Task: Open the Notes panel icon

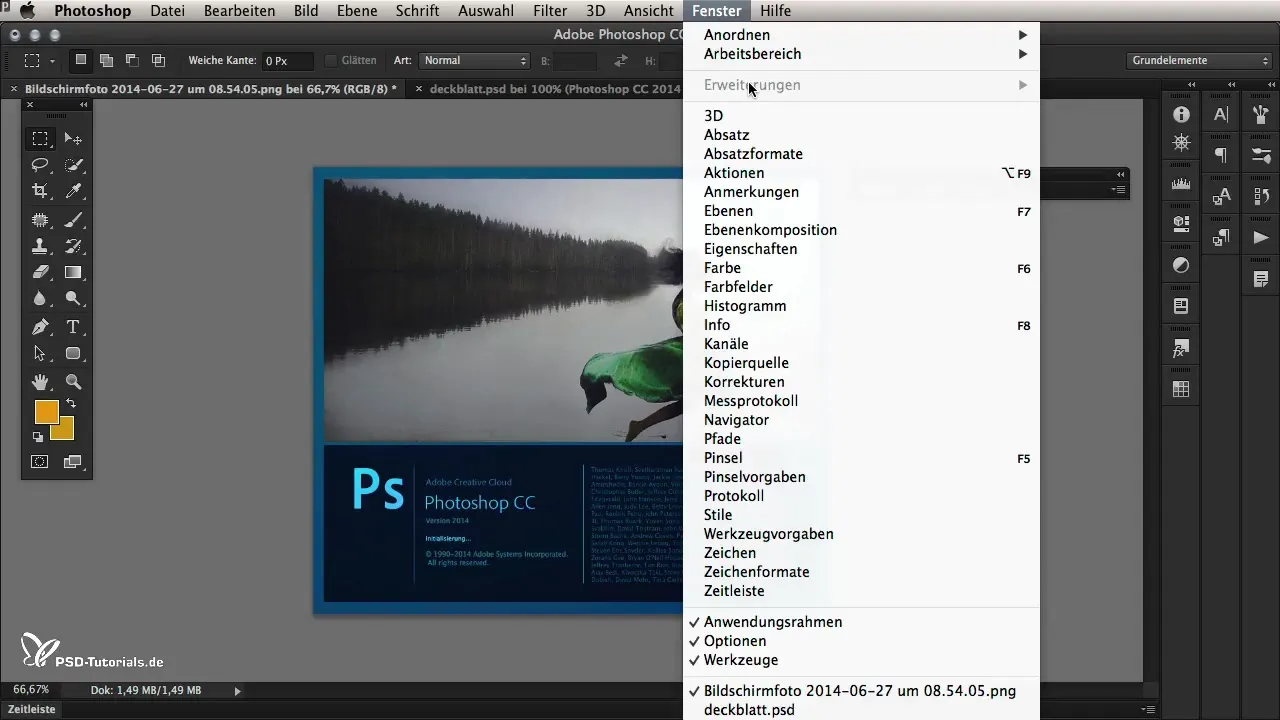Action: 1261,278
